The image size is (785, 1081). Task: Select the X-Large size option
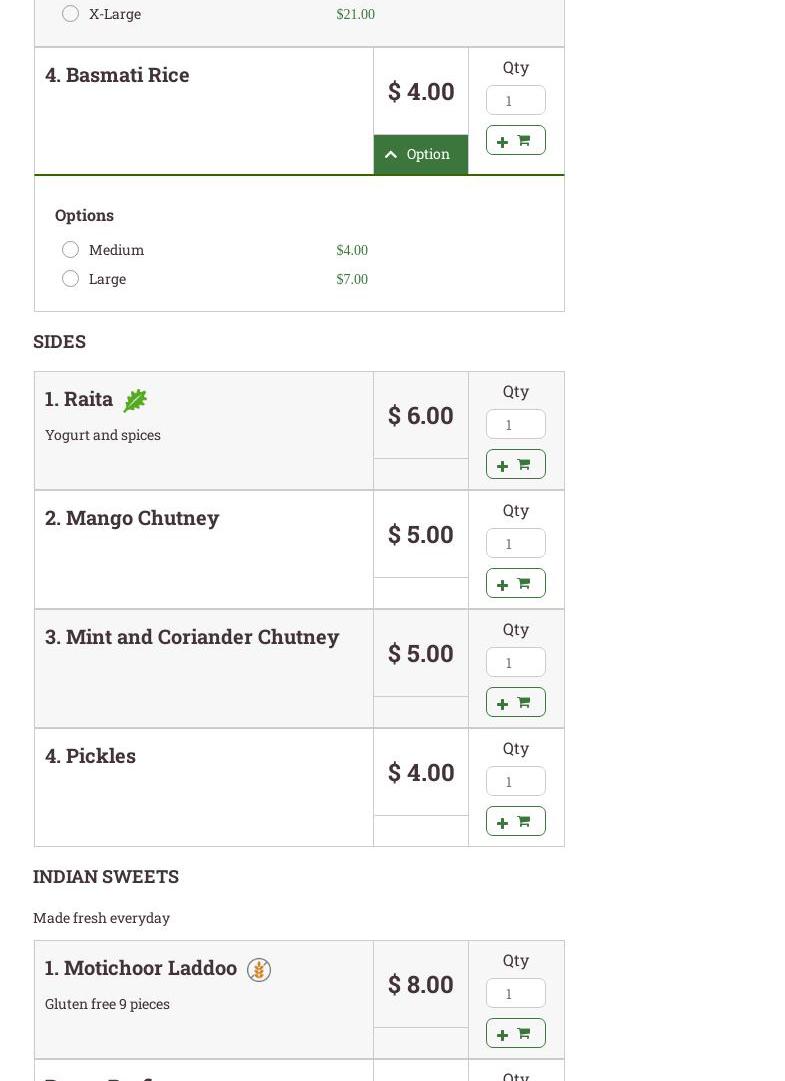(70, 14)
